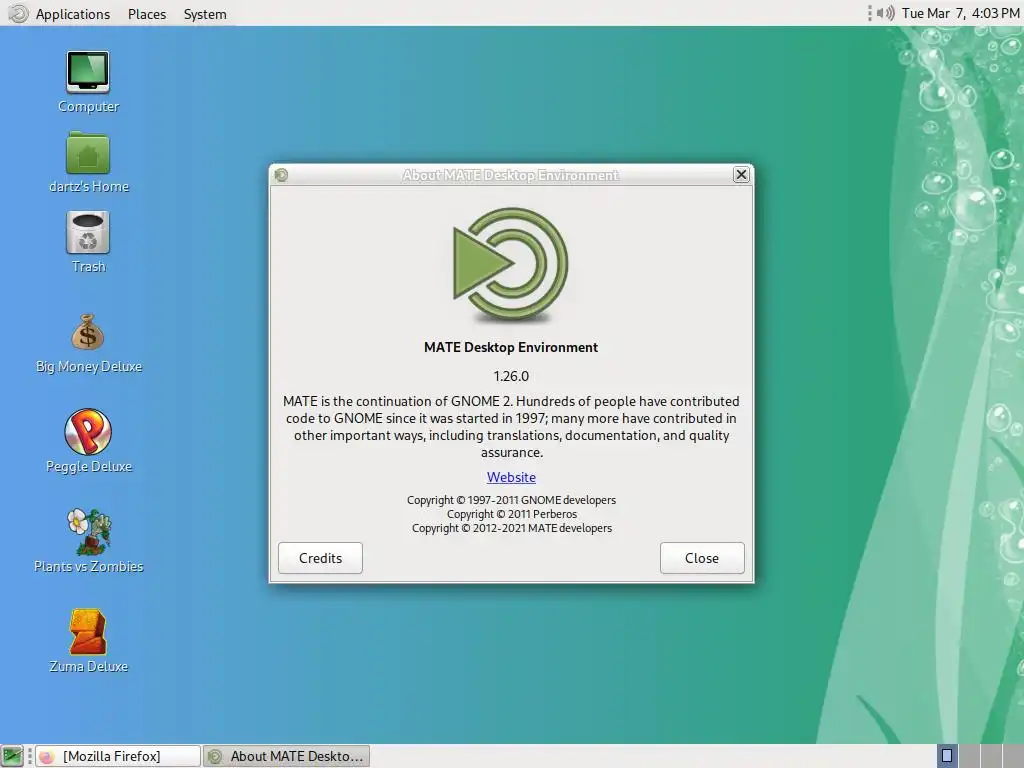Click the clock showing Tue Mar 7
The width and height of the screenshot is (1024, 768).
tap(961, 13)
